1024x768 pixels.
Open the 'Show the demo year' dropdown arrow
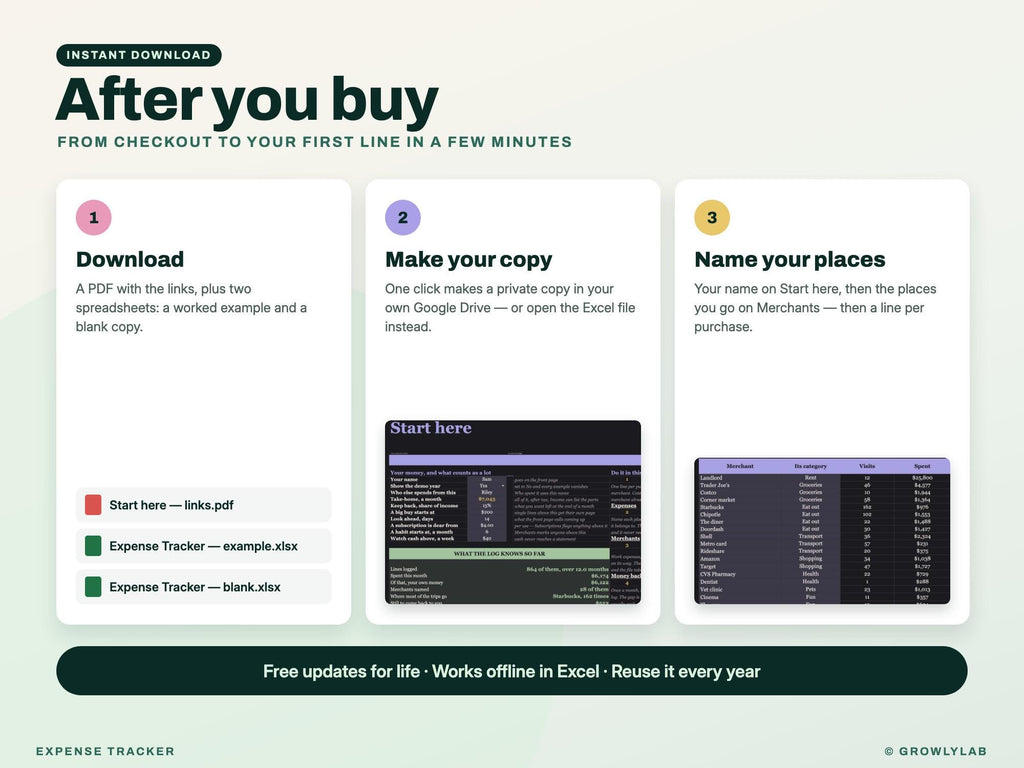(503, 486)
